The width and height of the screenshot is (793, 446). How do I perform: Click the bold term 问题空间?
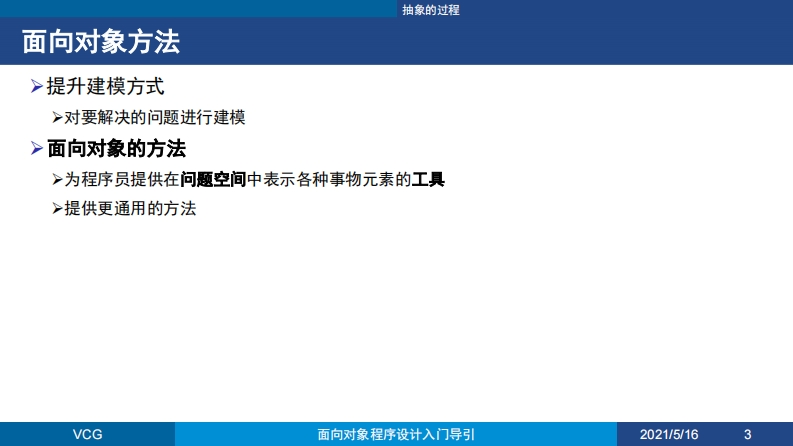click(x=213, y=180)
